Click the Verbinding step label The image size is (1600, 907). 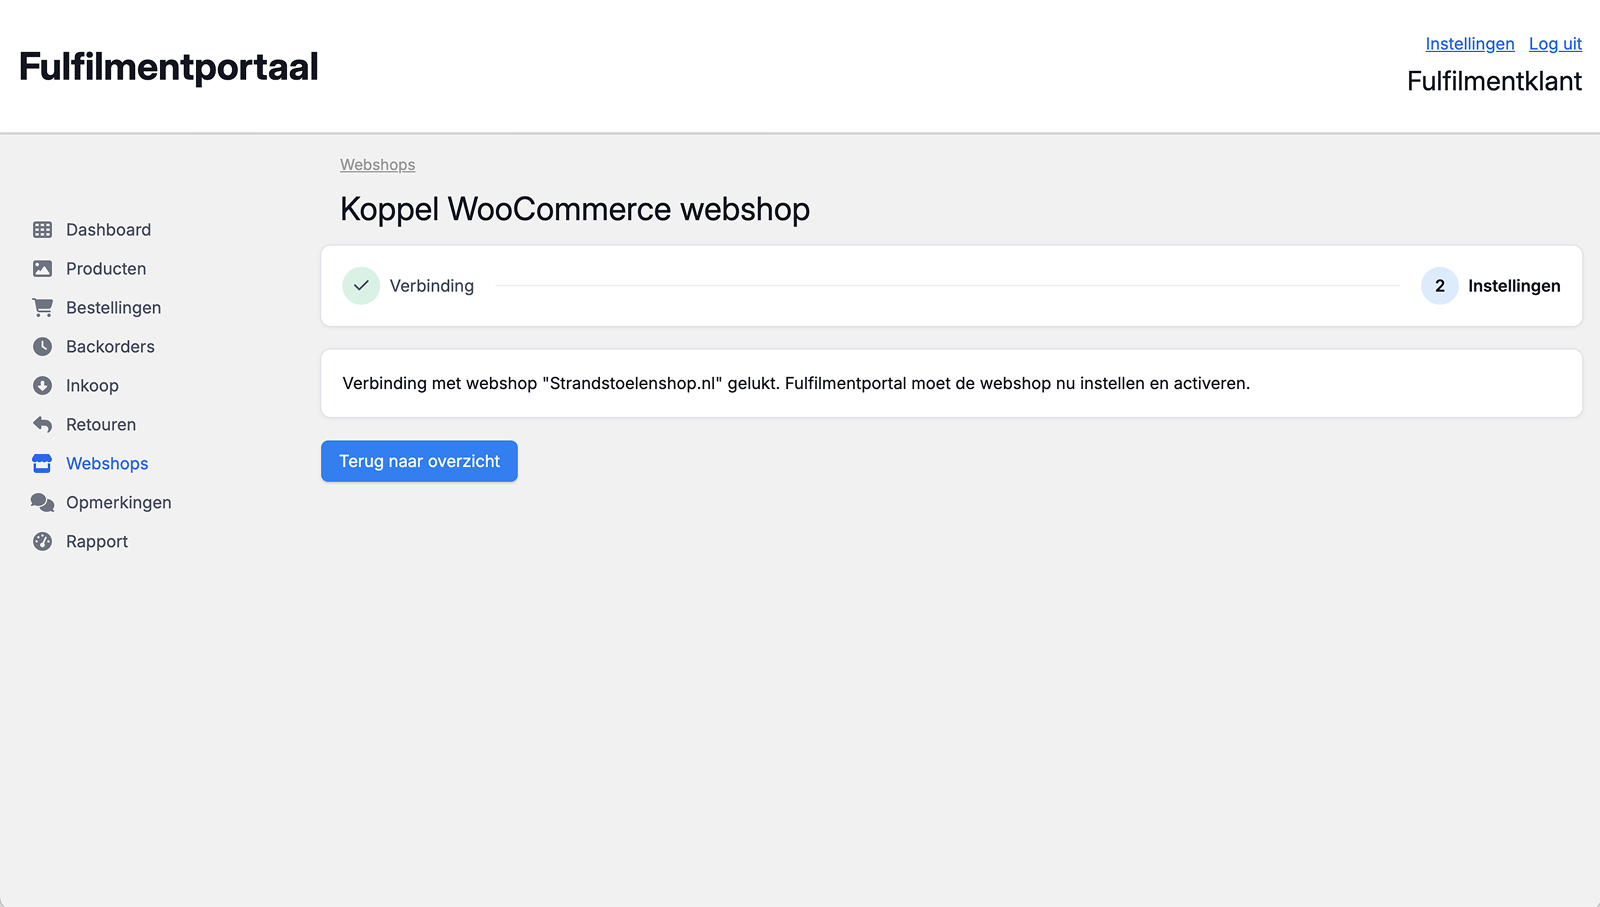pos(431,286)
